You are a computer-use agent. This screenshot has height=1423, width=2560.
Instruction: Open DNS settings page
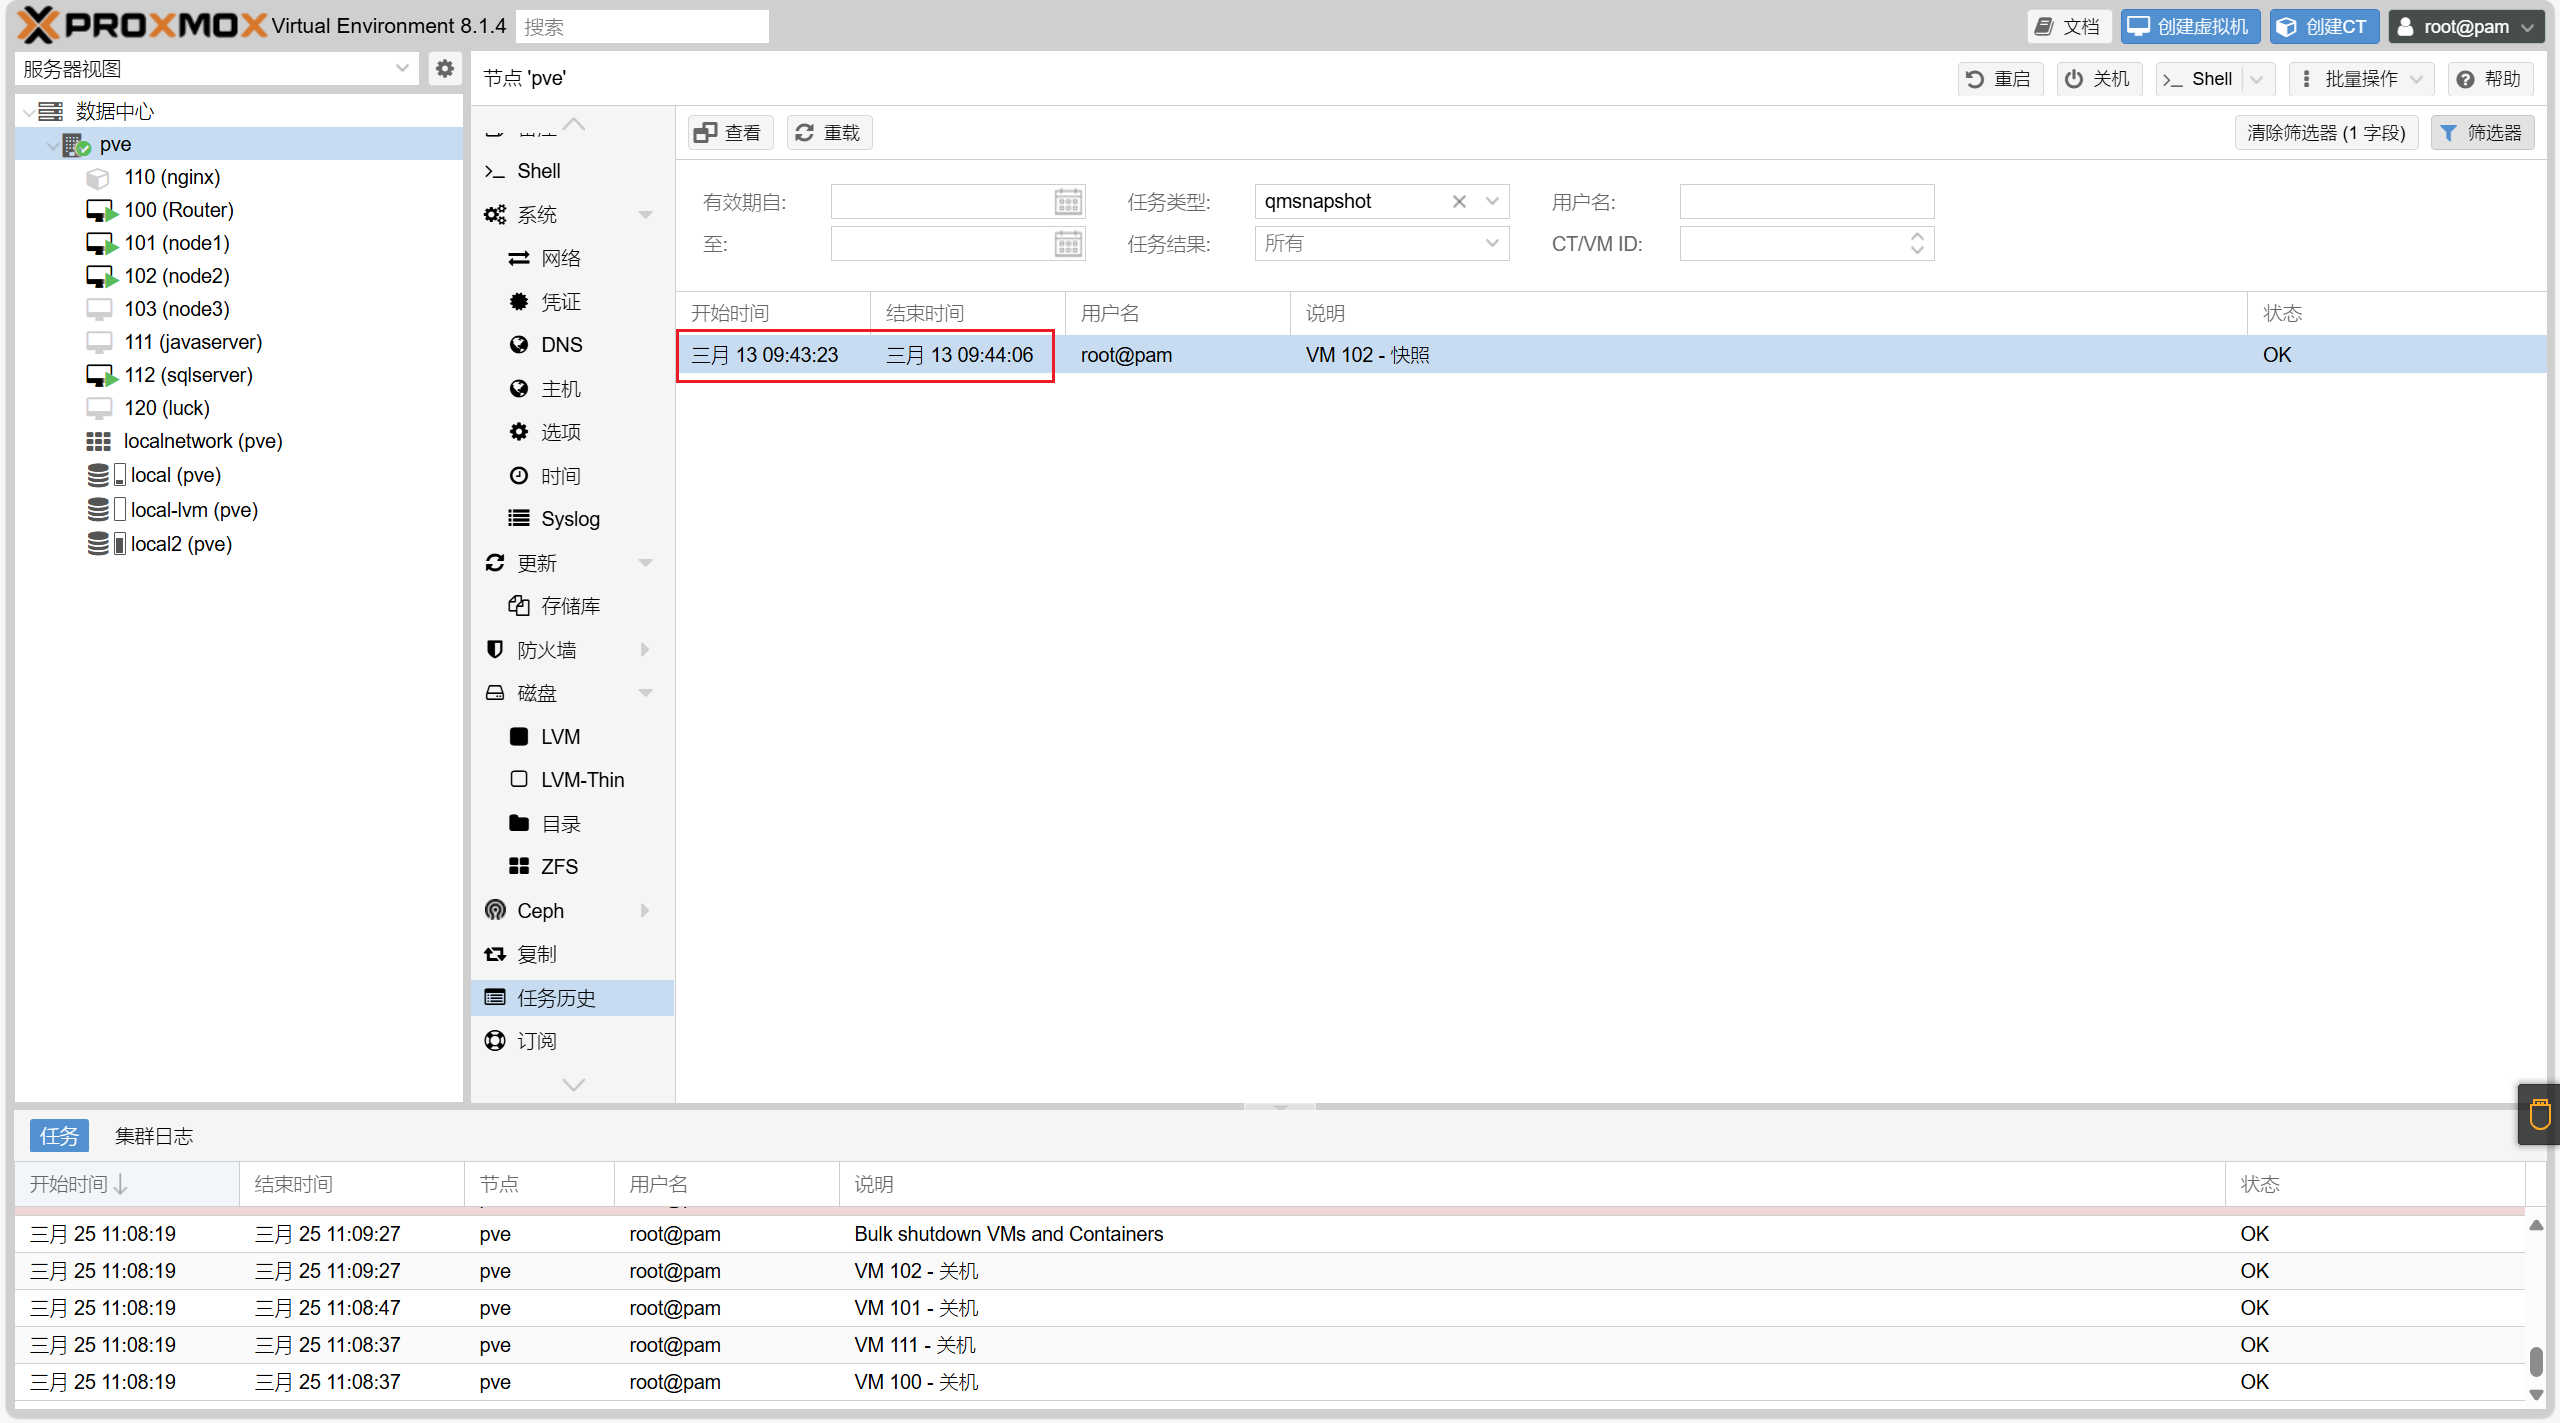pos(561,345)
